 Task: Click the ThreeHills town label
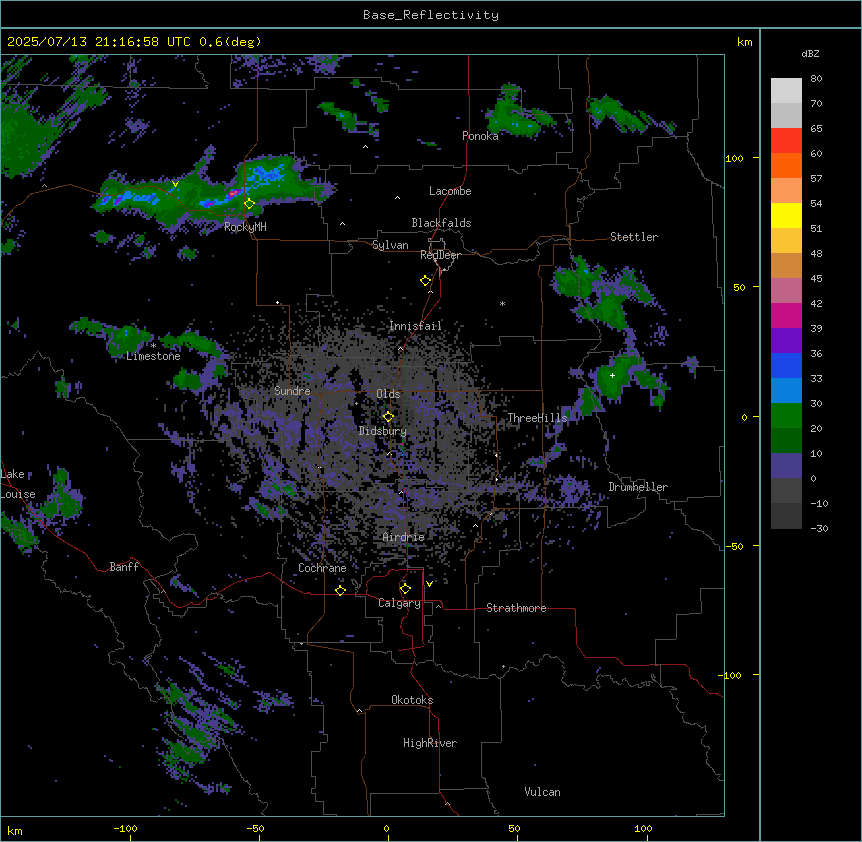[537, 418]
